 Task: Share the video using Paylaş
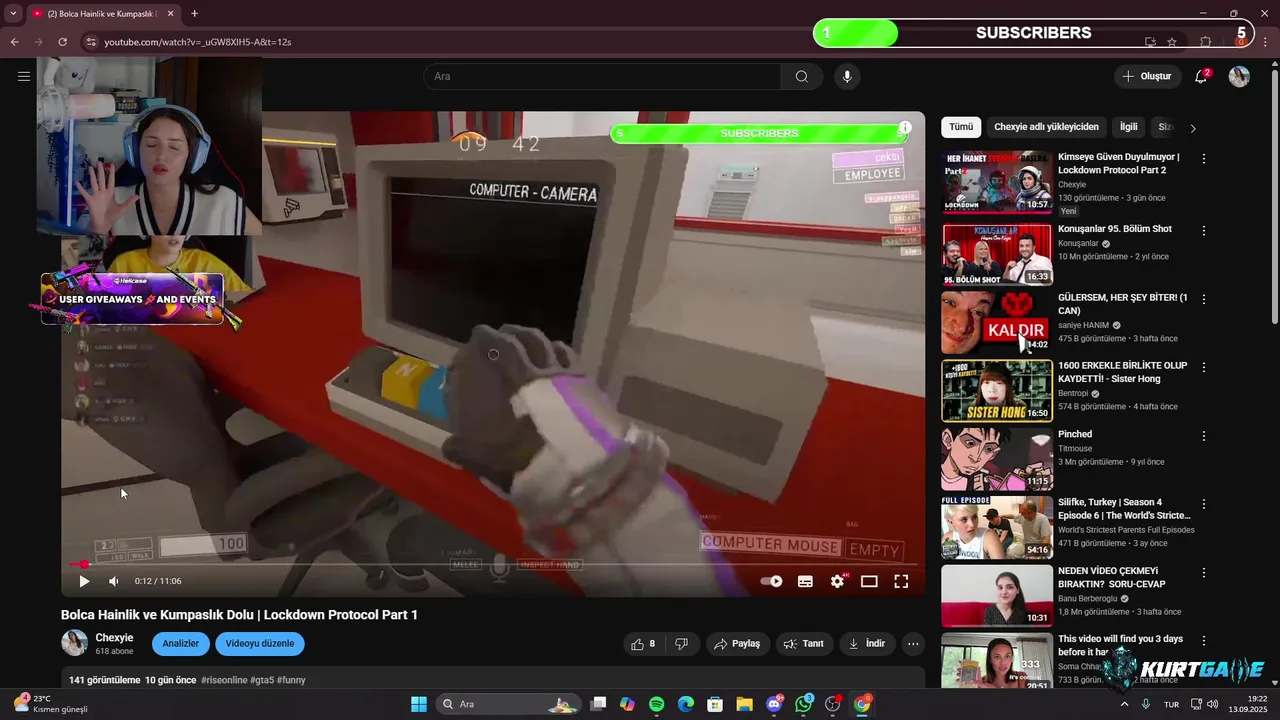coord(738,644)
